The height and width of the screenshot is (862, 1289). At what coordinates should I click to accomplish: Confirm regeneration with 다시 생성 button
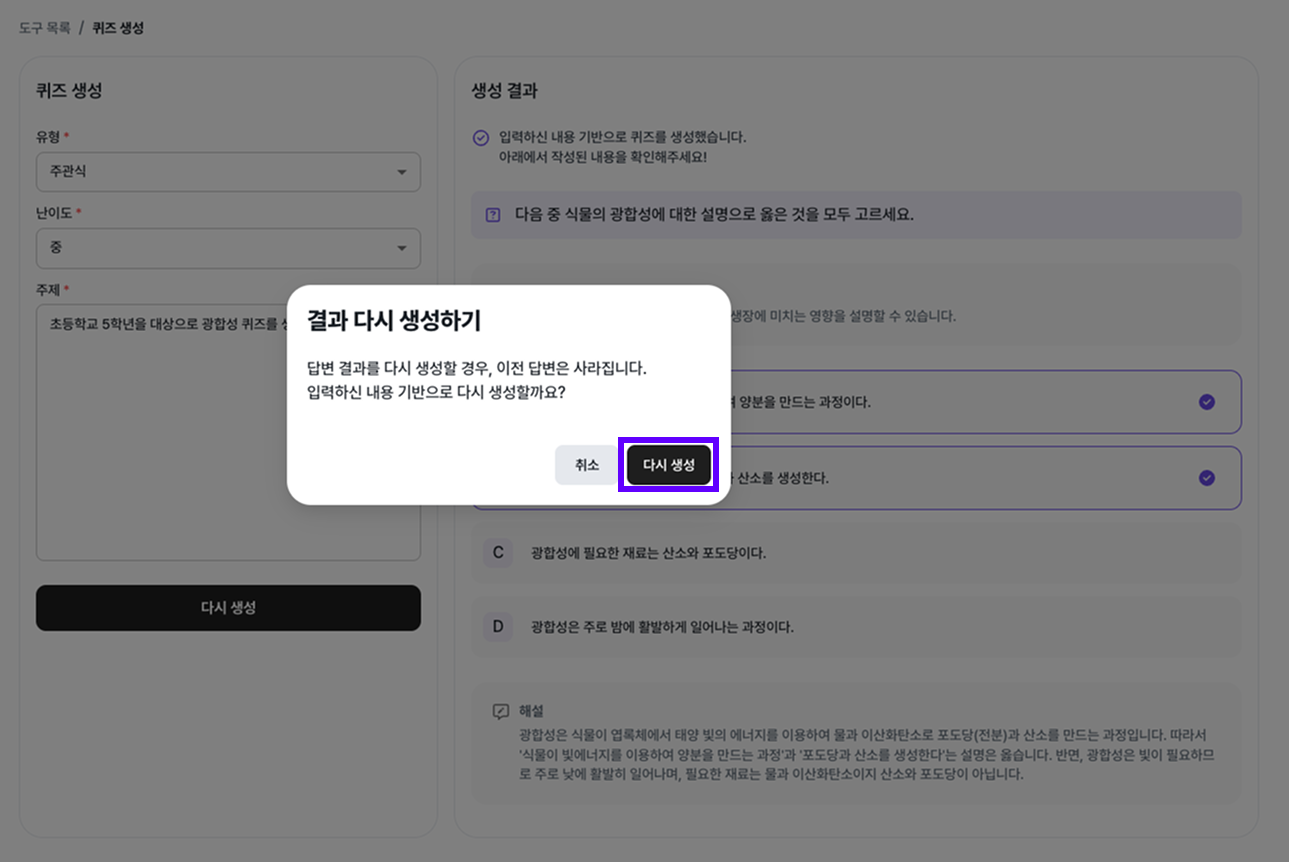click(667, 464)
